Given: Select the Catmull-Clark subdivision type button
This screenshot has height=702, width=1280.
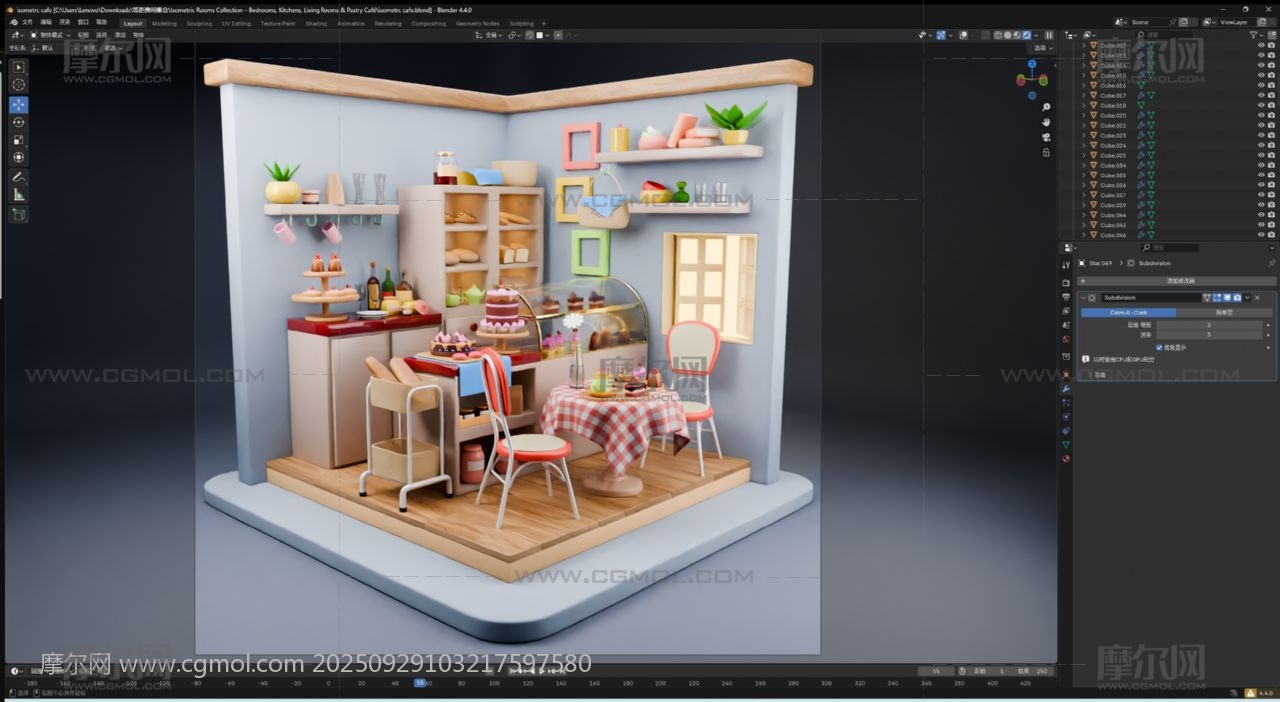Looking at the screenshot, I should pyautogui.click(x=1128, y=312).
